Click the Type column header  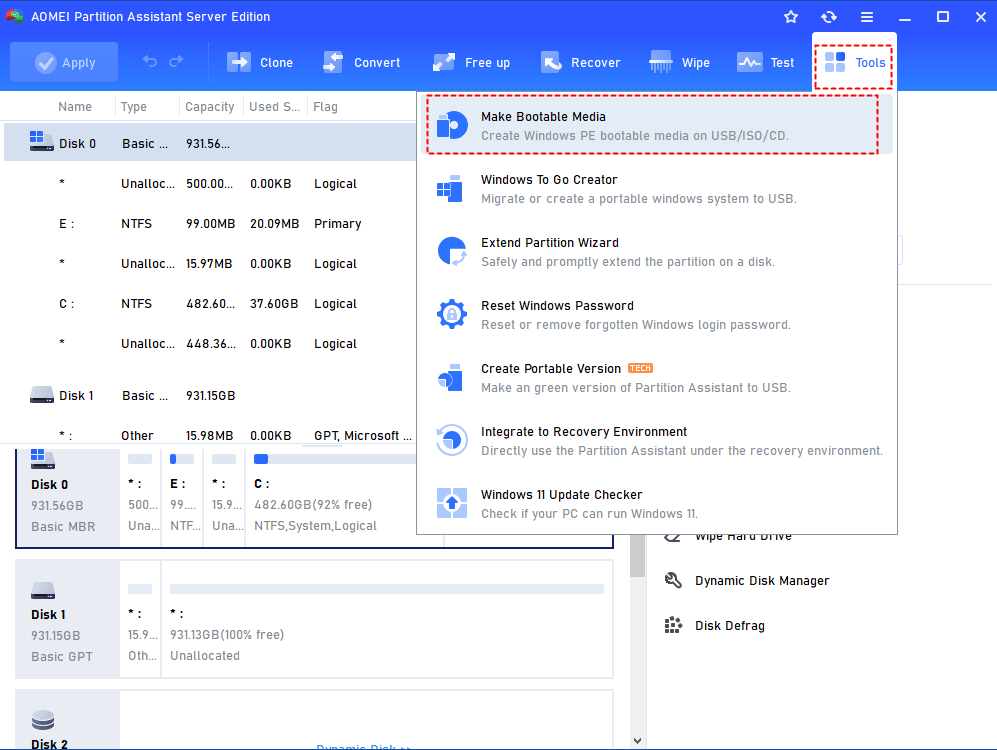click(134, 107)
